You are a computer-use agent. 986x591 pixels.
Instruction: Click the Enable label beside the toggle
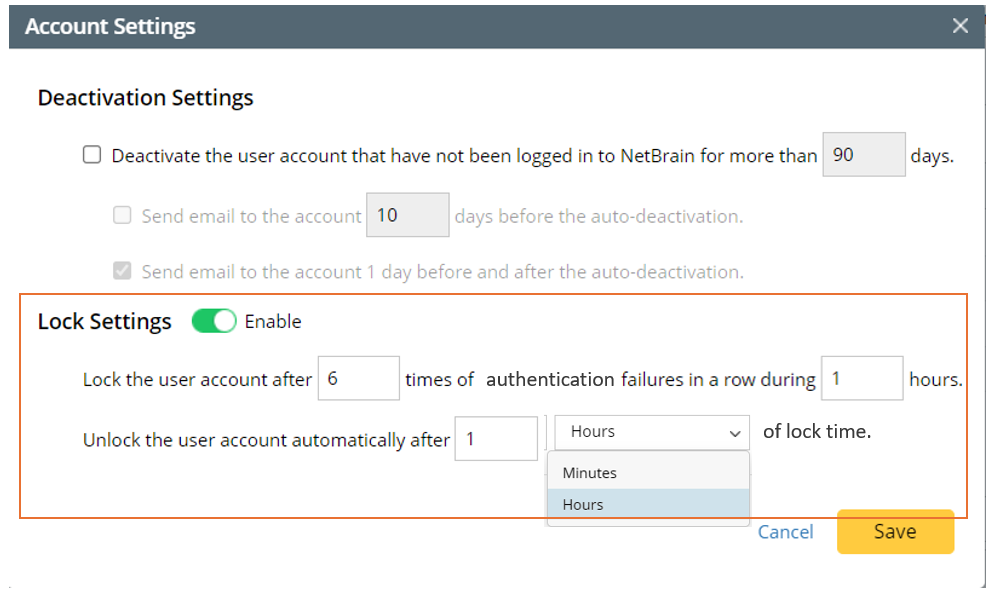point(273,321)
